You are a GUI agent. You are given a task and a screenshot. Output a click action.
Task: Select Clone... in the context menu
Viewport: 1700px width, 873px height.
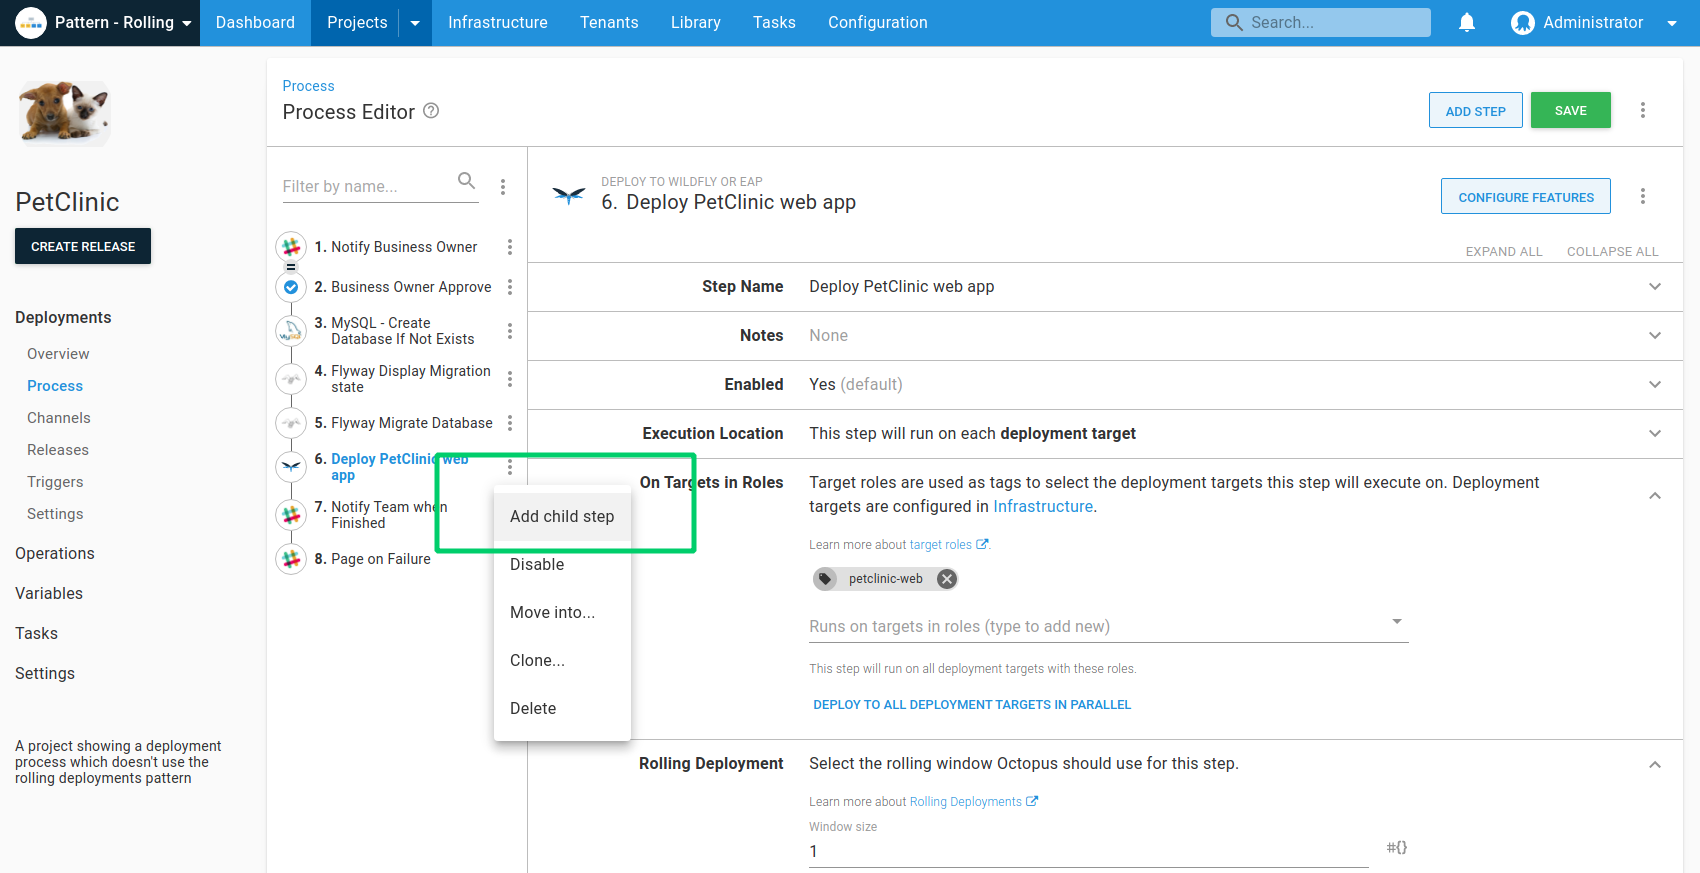(x=538, y=661)
